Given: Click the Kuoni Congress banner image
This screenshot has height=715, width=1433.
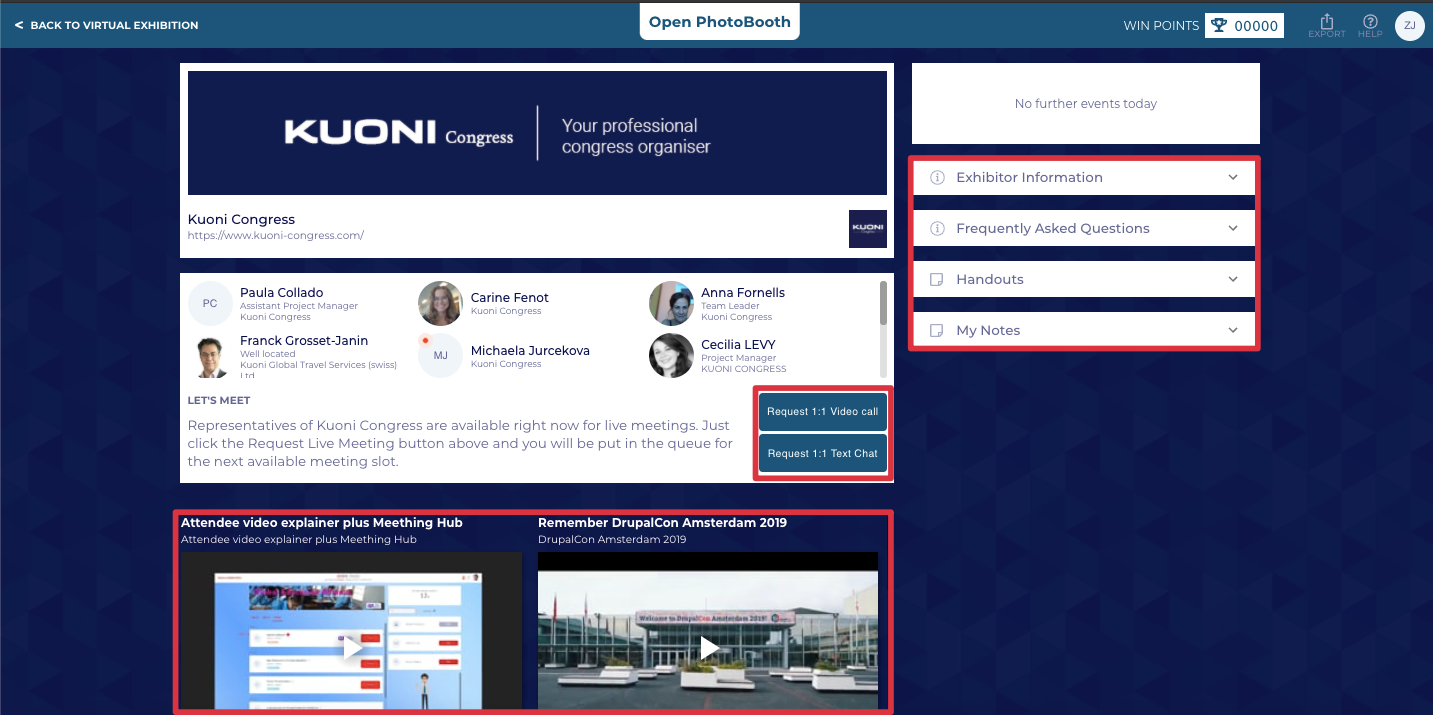Looking at the screenshot, I should click(537, 133).
